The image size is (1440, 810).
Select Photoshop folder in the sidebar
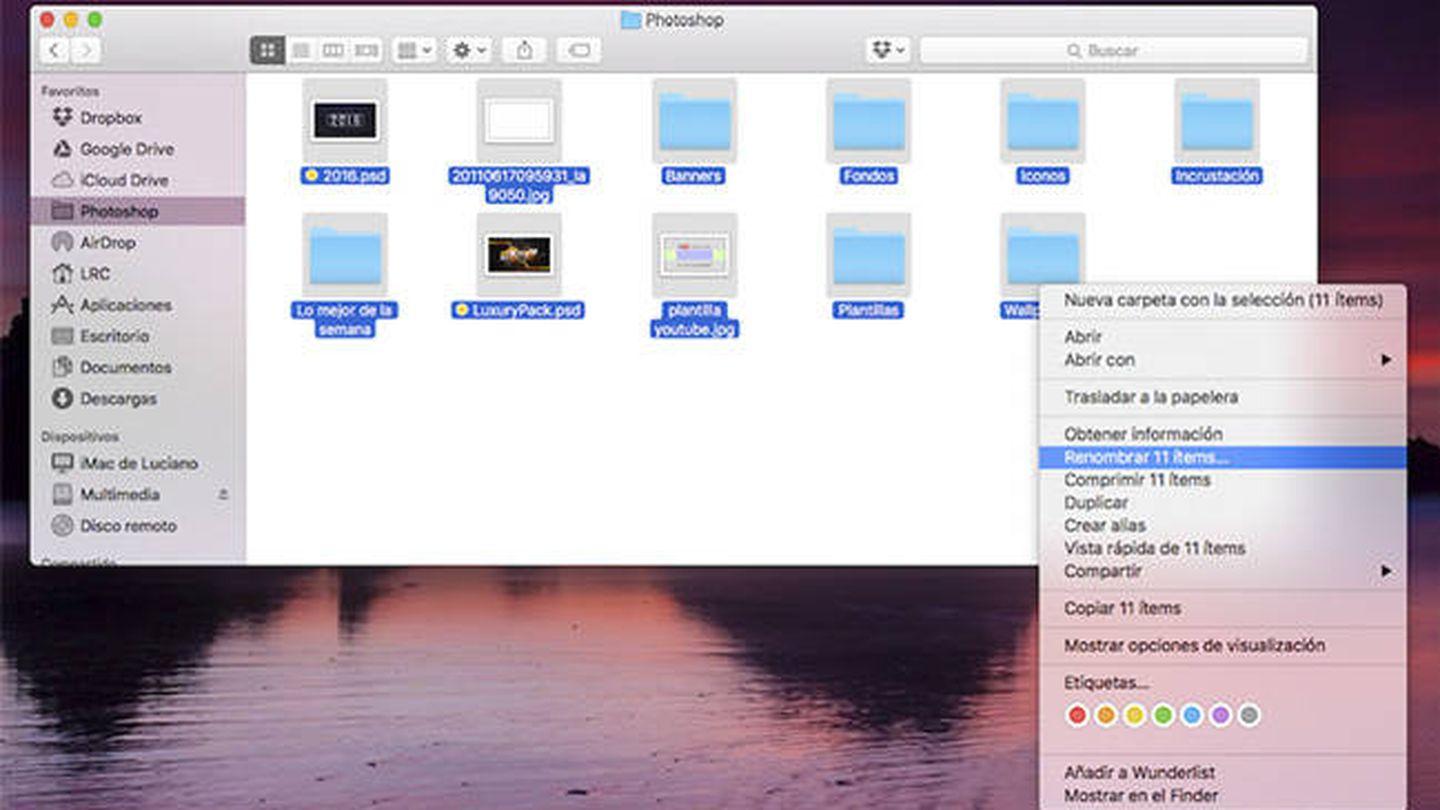tap(138, 211)
